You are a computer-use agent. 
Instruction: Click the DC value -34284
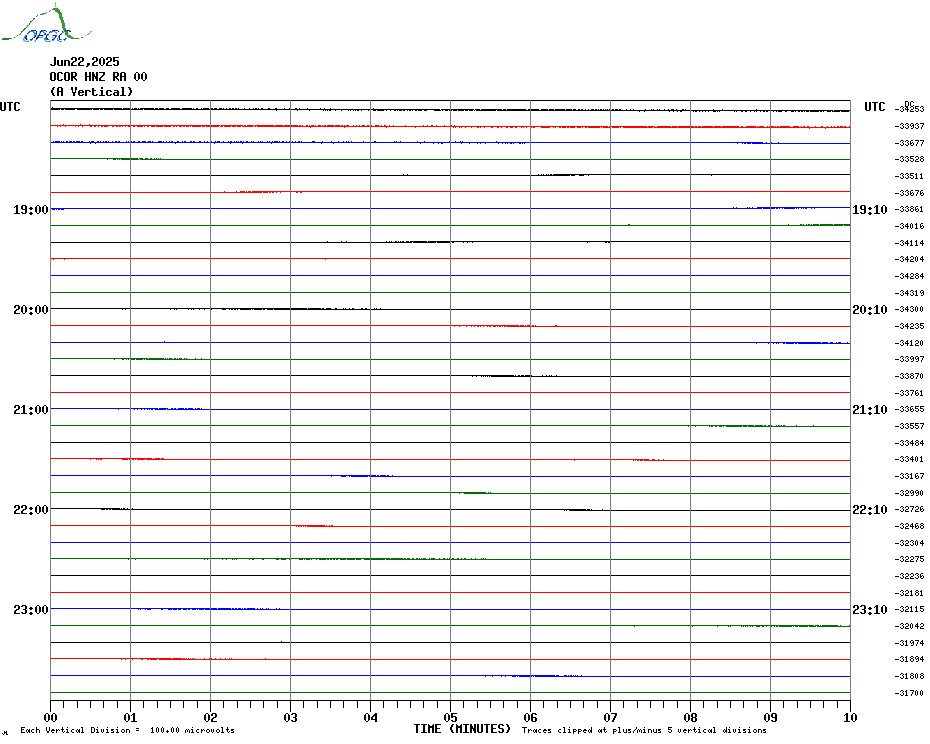click(909, 276)
